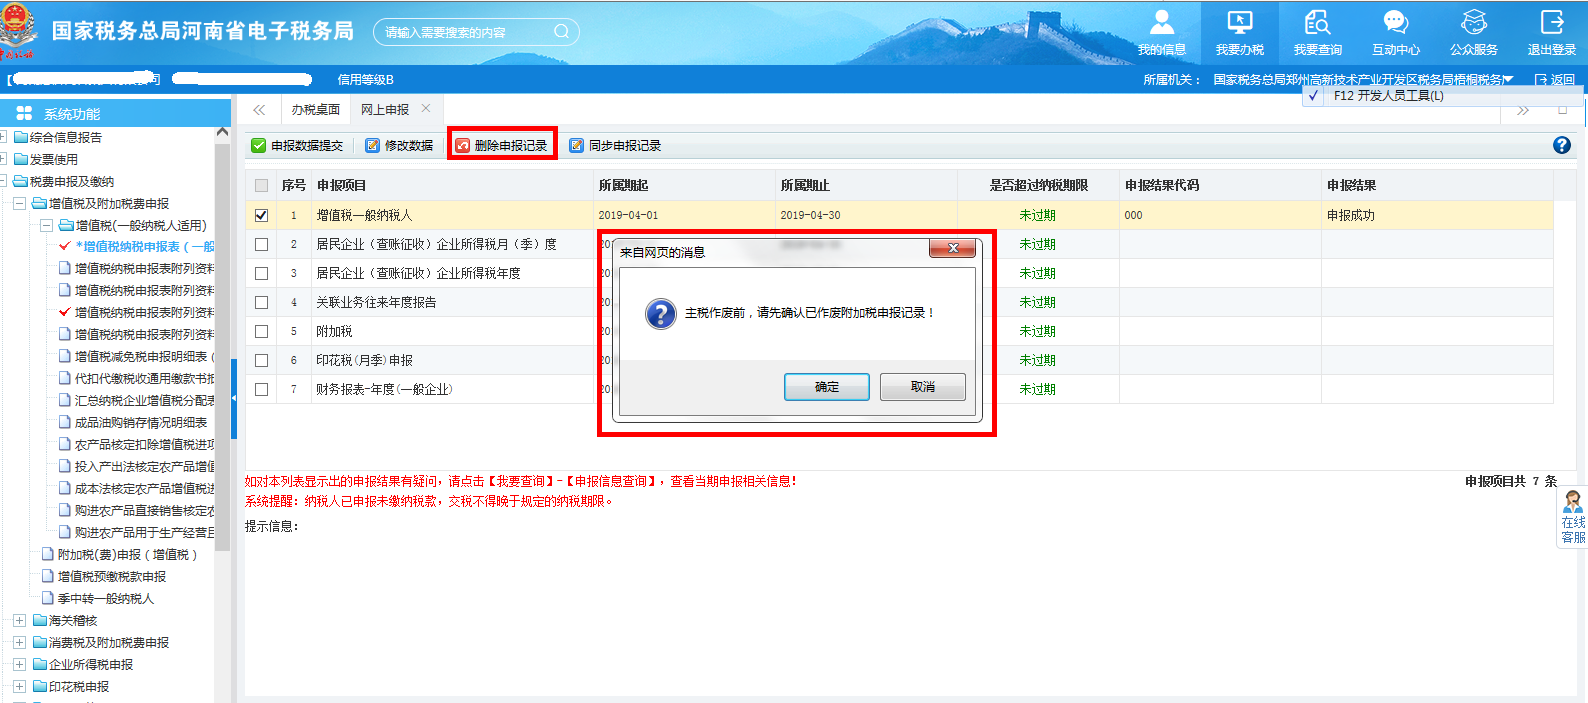
Task: Uncheck the 增值税一般纳税人 row checkbox
Action: coord(261,215)
